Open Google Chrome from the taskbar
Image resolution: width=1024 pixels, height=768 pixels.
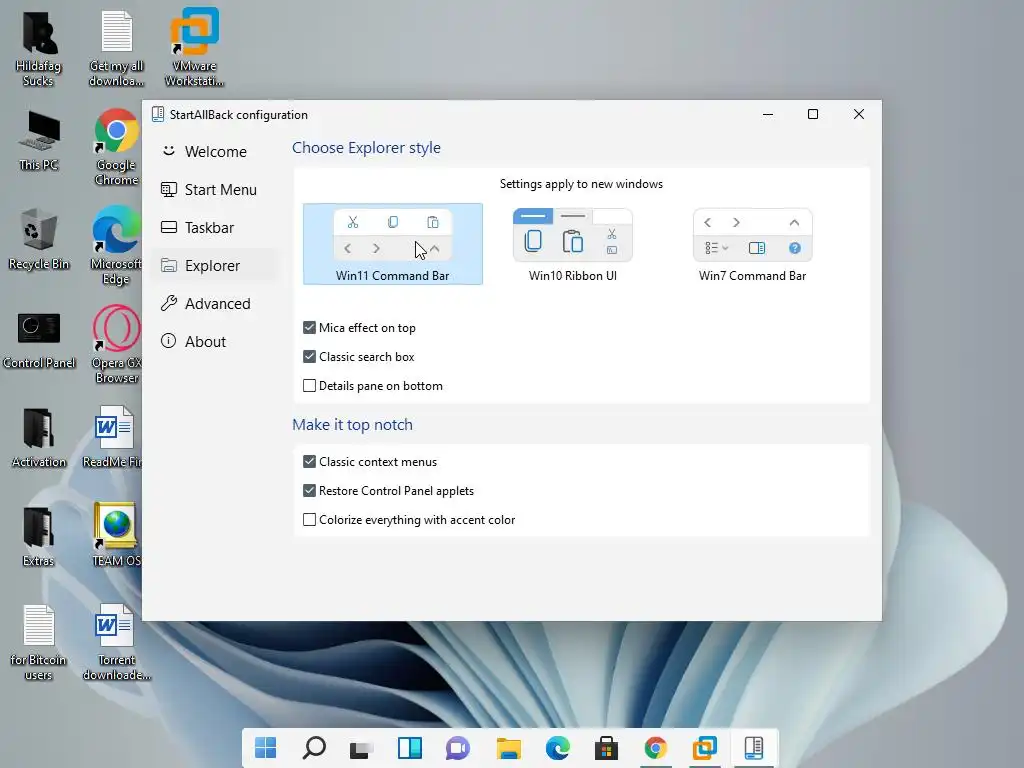click(x=655, y=748)
